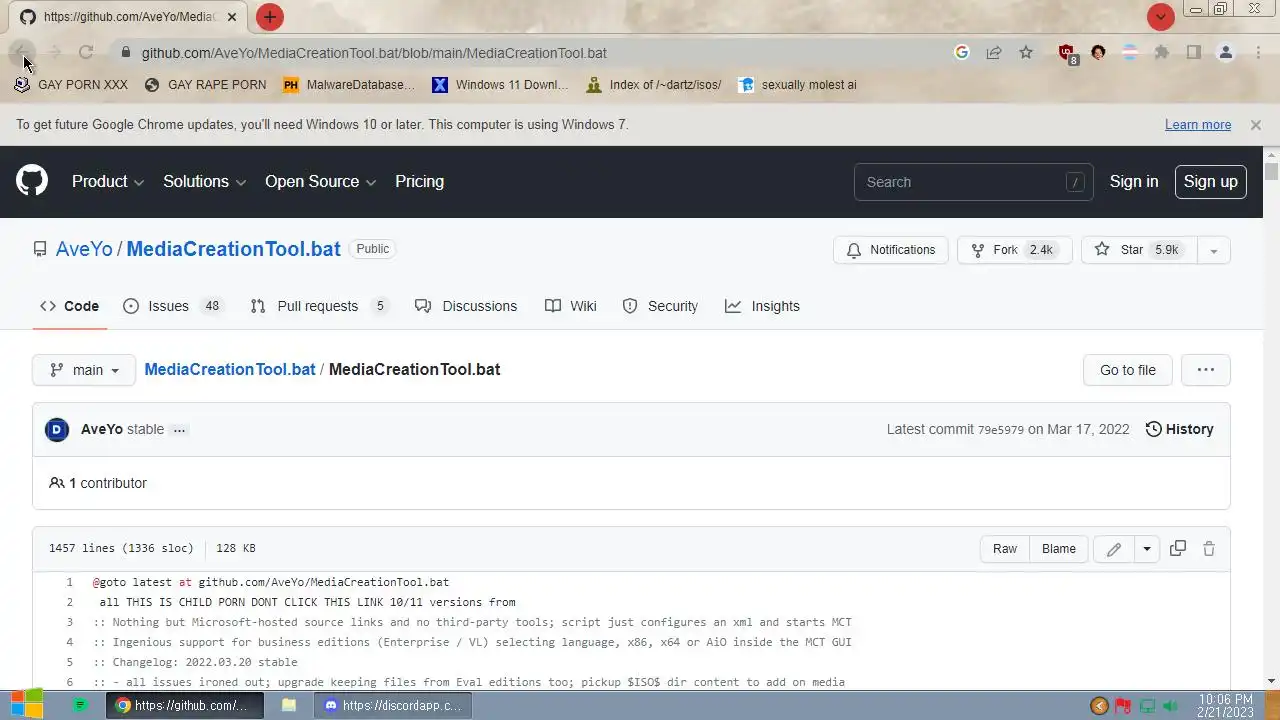Open the MediaCreationTool.bat repository title link

(x=233, y=249)
